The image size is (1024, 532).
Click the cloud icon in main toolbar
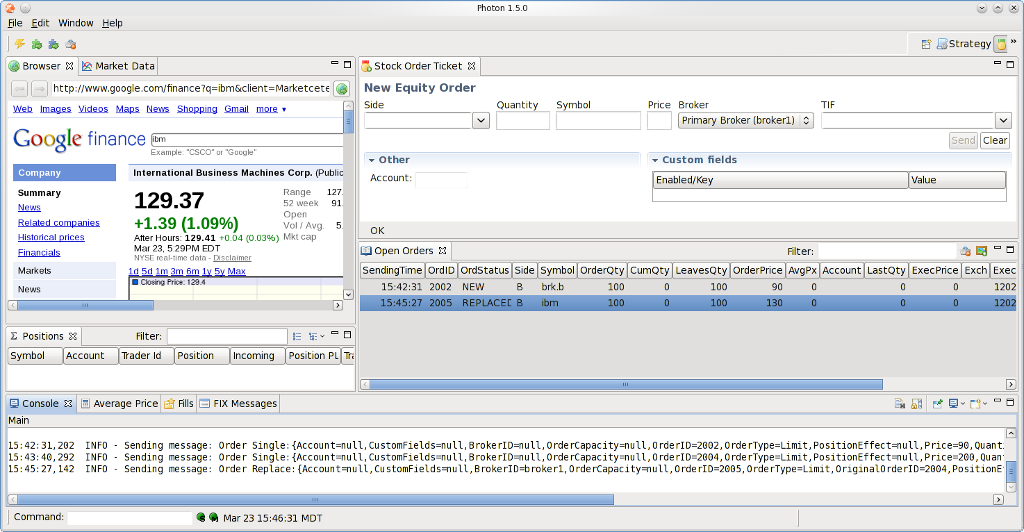click(70, 44)
